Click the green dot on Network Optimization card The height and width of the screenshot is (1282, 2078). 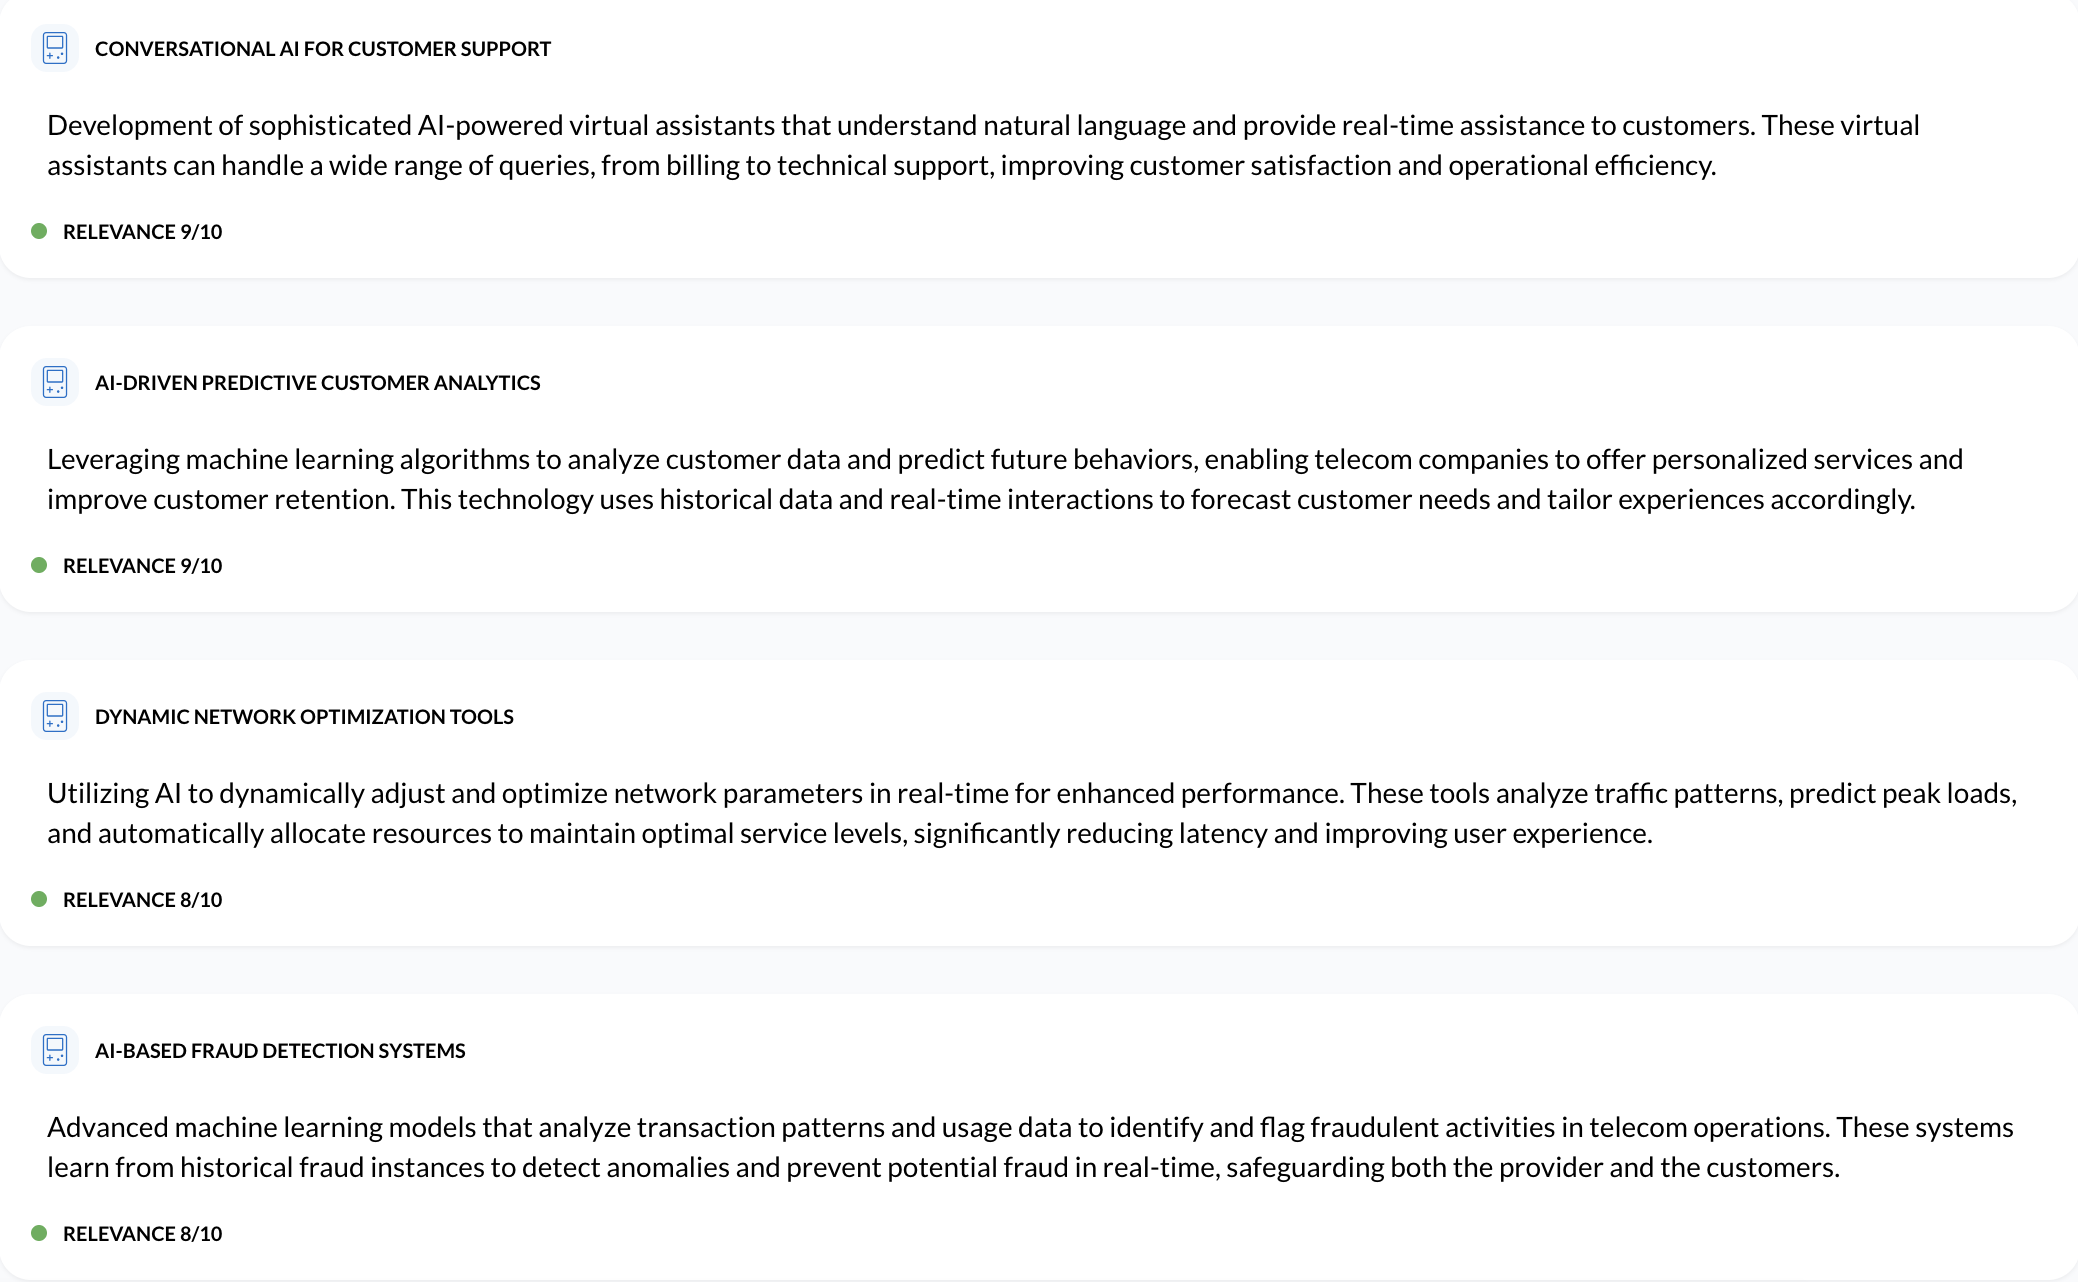click(x=39, y=899)
